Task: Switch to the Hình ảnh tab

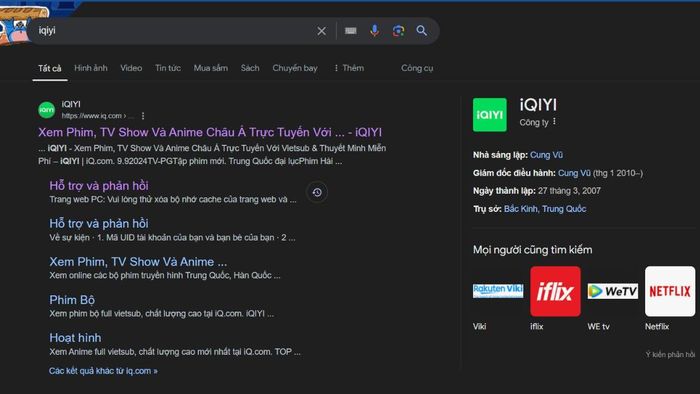Action: pos(91,68)
